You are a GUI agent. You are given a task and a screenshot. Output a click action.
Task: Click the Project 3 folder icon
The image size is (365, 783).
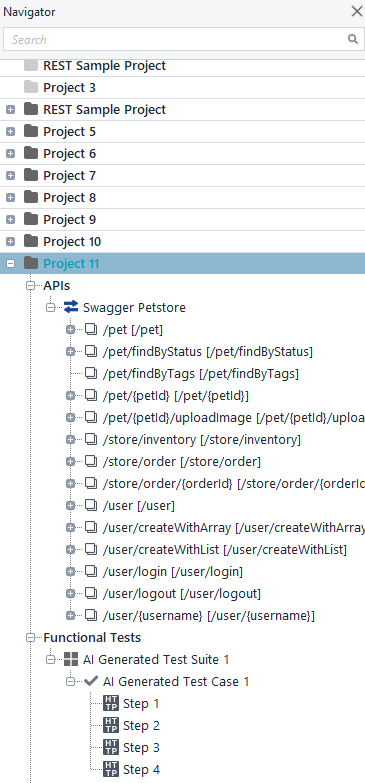point(31,87)
